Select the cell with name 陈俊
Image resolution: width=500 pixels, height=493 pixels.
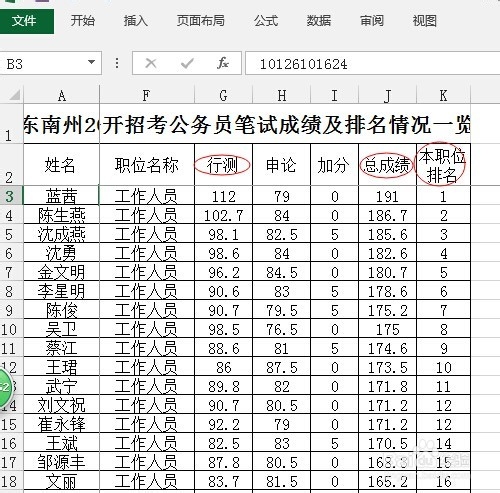61,310
